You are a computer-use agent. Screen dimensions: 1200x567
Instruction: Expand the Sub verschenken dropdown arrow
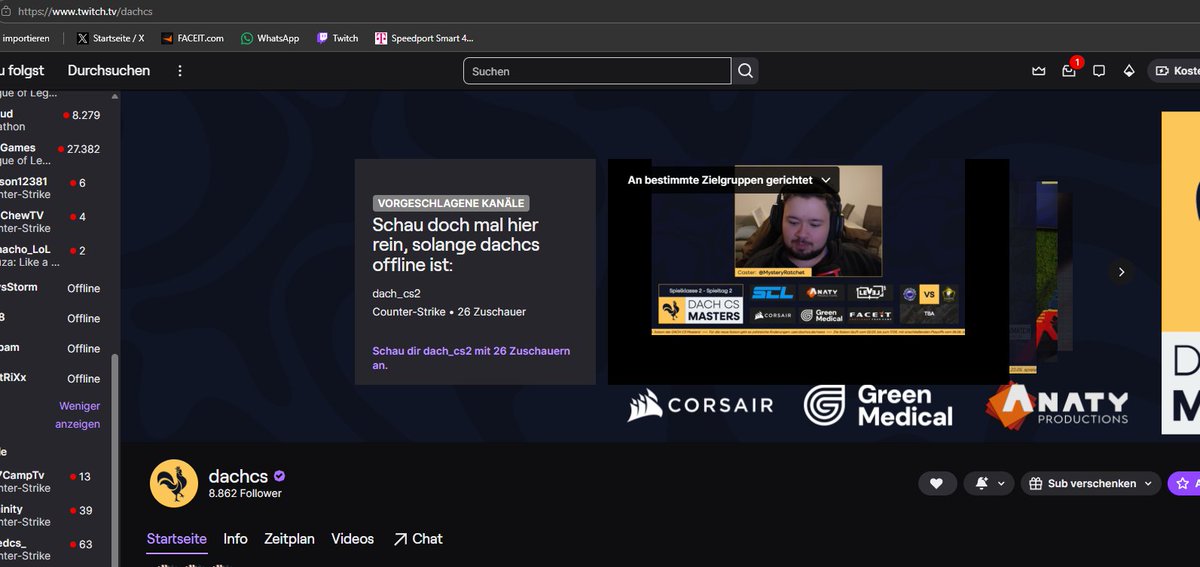1148,483
